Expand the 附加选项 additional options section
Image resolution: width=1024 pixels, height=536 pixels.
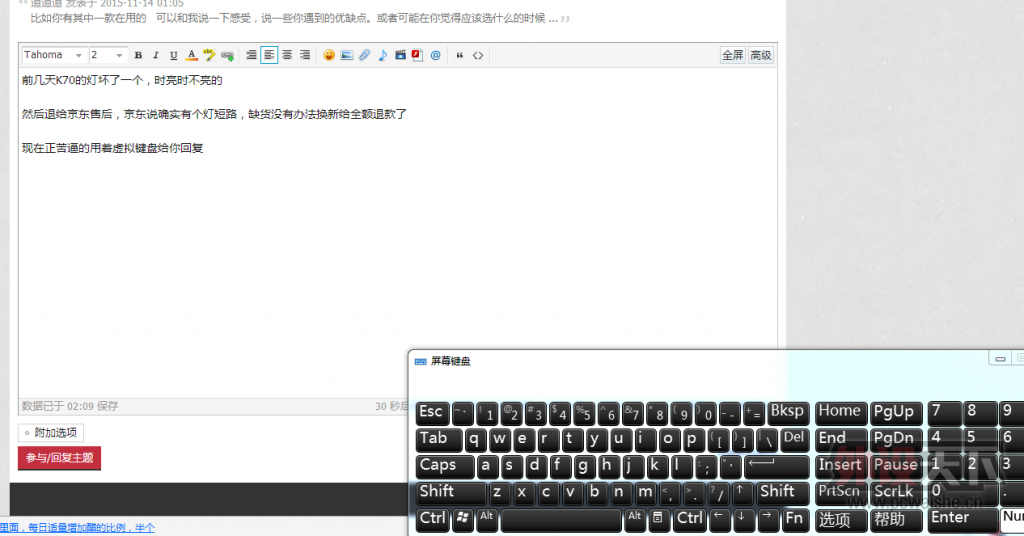pyautogui.click(x=51, y=433)
